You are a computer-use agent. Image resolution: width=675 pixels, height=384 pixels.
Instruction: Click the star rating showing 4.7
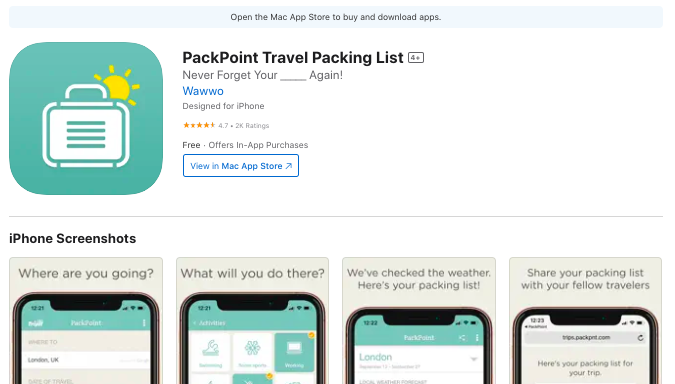(x=199, y=125)
